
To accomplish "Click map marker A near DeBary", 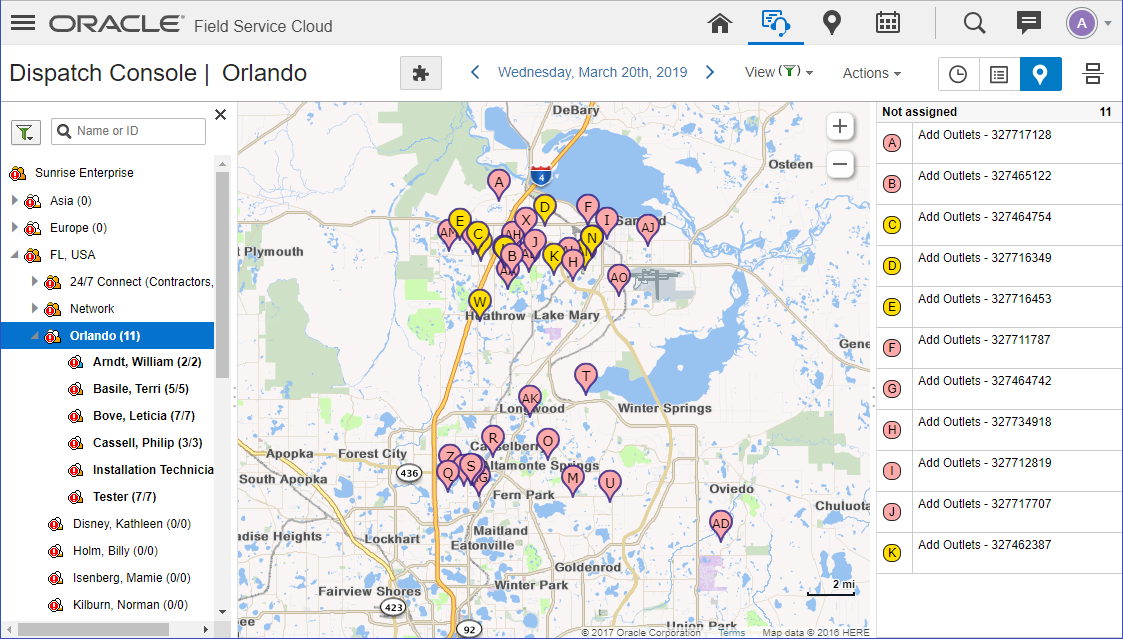I will tap(498, 183).
